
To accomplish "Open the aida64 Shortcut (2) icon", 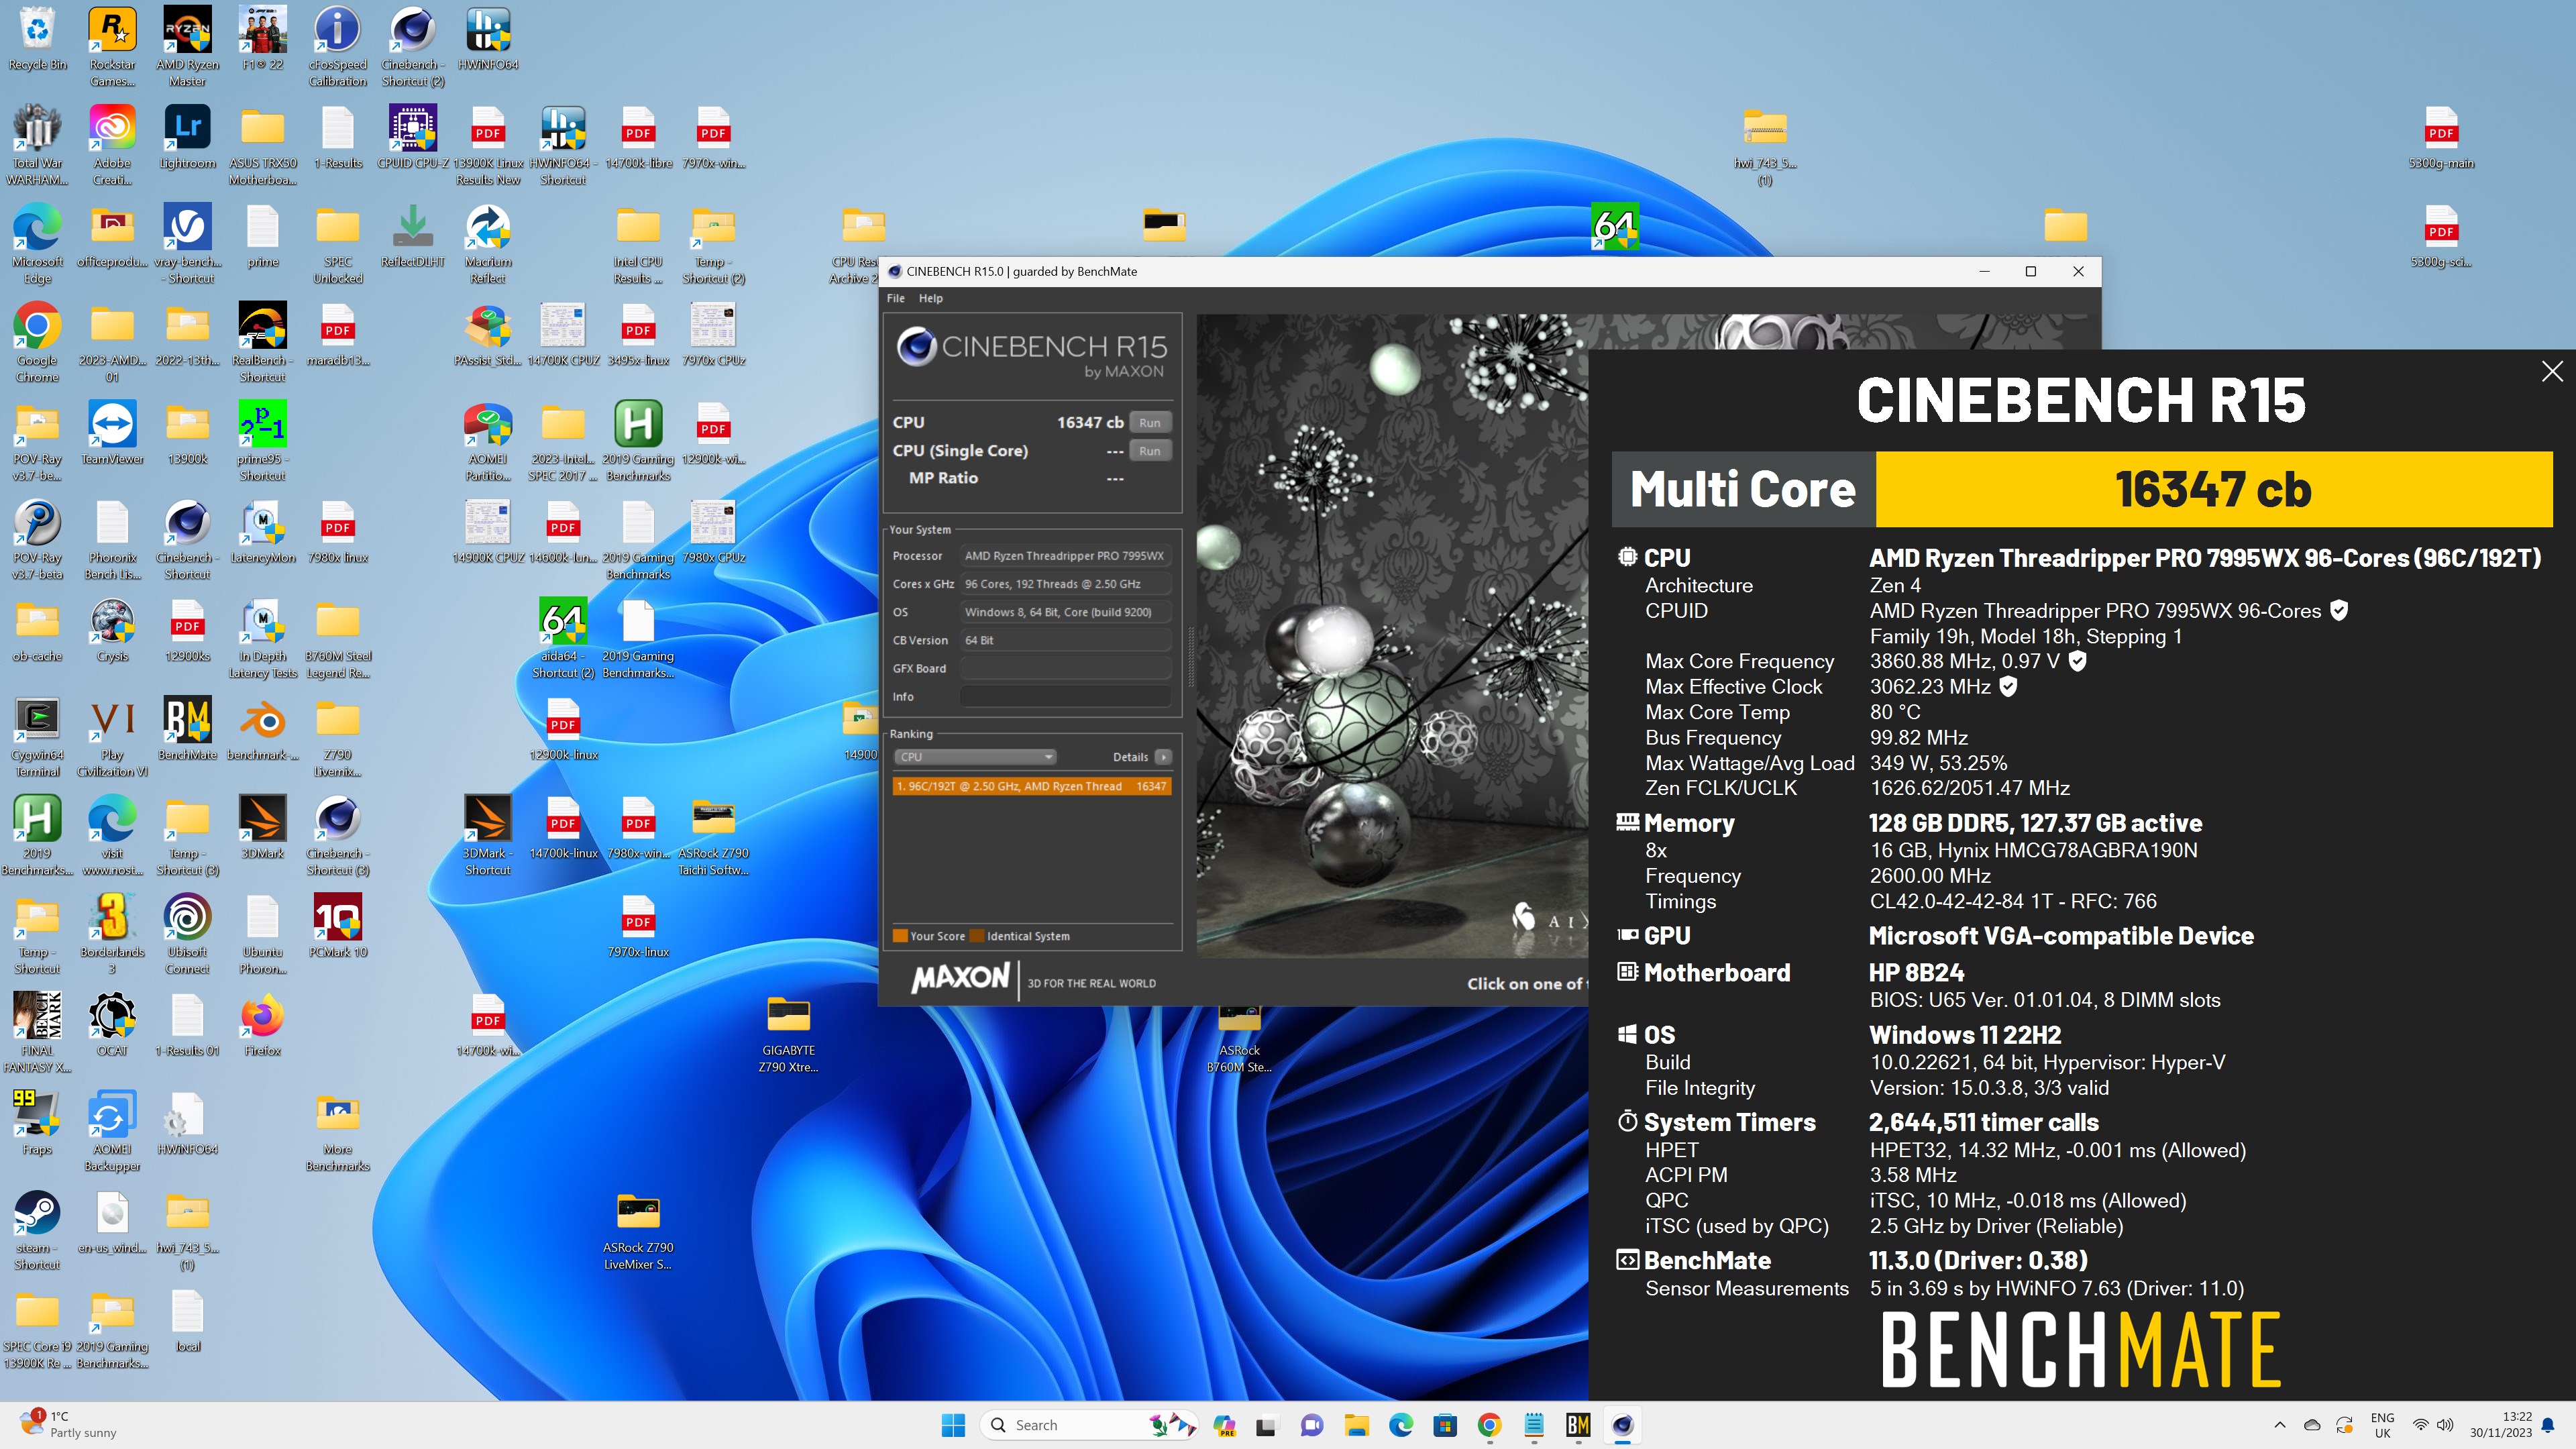I will [x=563, y=639].
